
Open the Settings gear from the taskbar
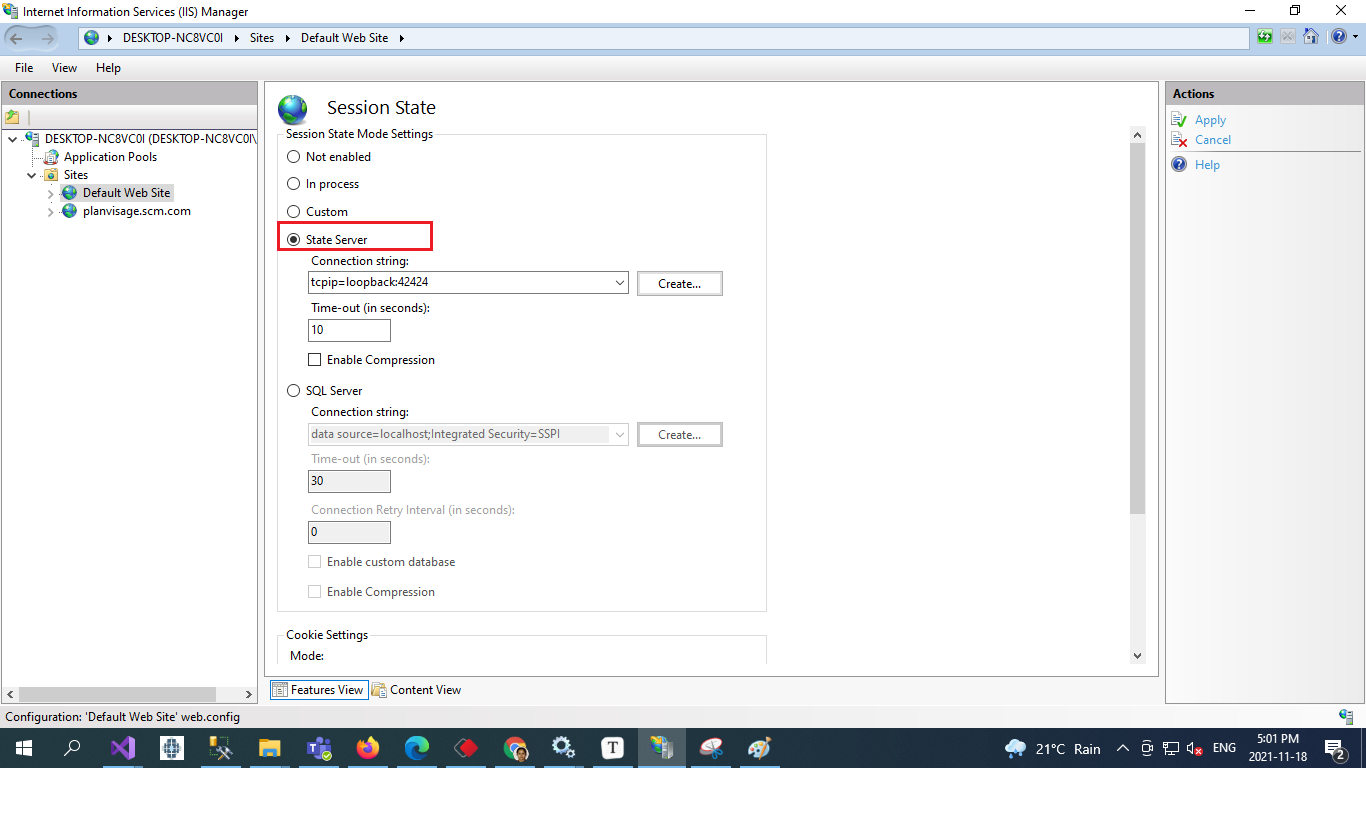[x=564, y=748]
